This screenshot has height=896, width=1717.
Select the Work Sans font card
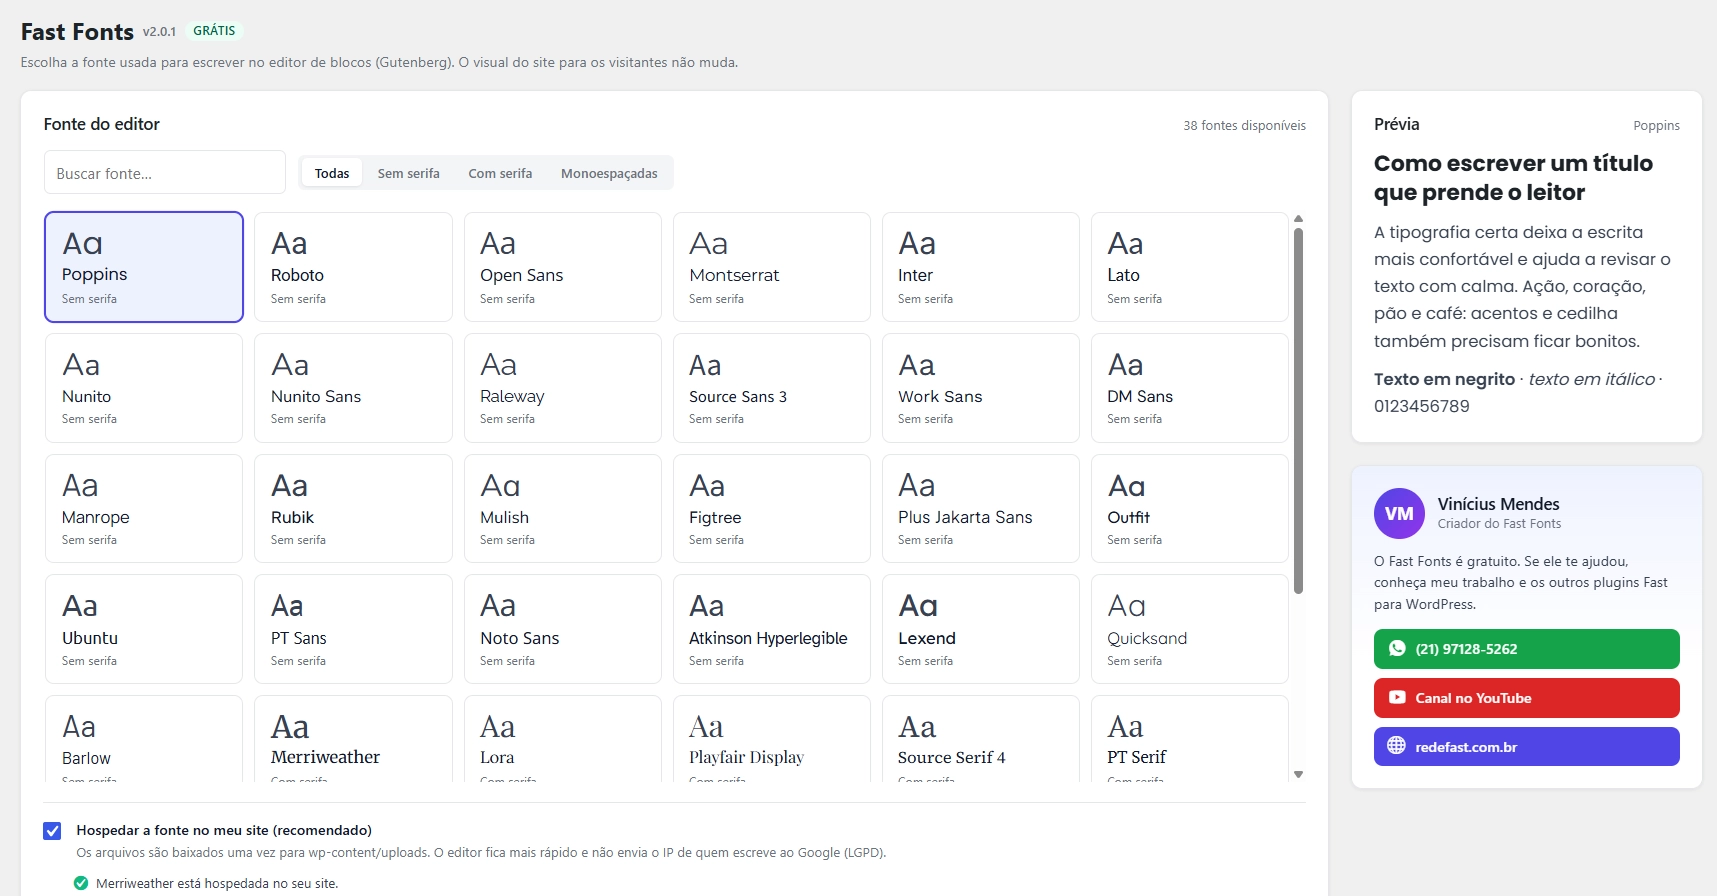pyautogui.click(x=980, y=388)
